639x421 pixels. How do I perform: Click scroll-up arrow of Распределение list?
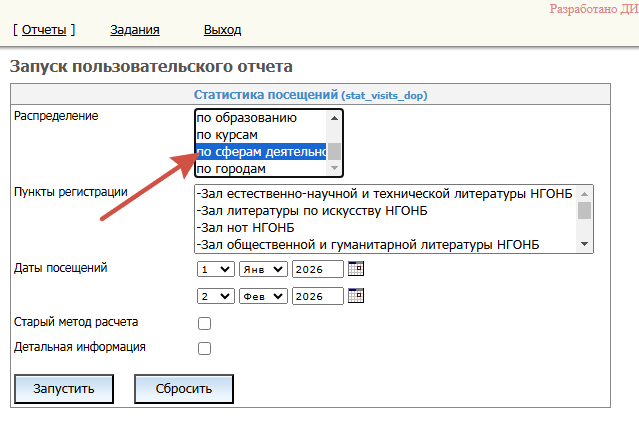pos(334,118)
